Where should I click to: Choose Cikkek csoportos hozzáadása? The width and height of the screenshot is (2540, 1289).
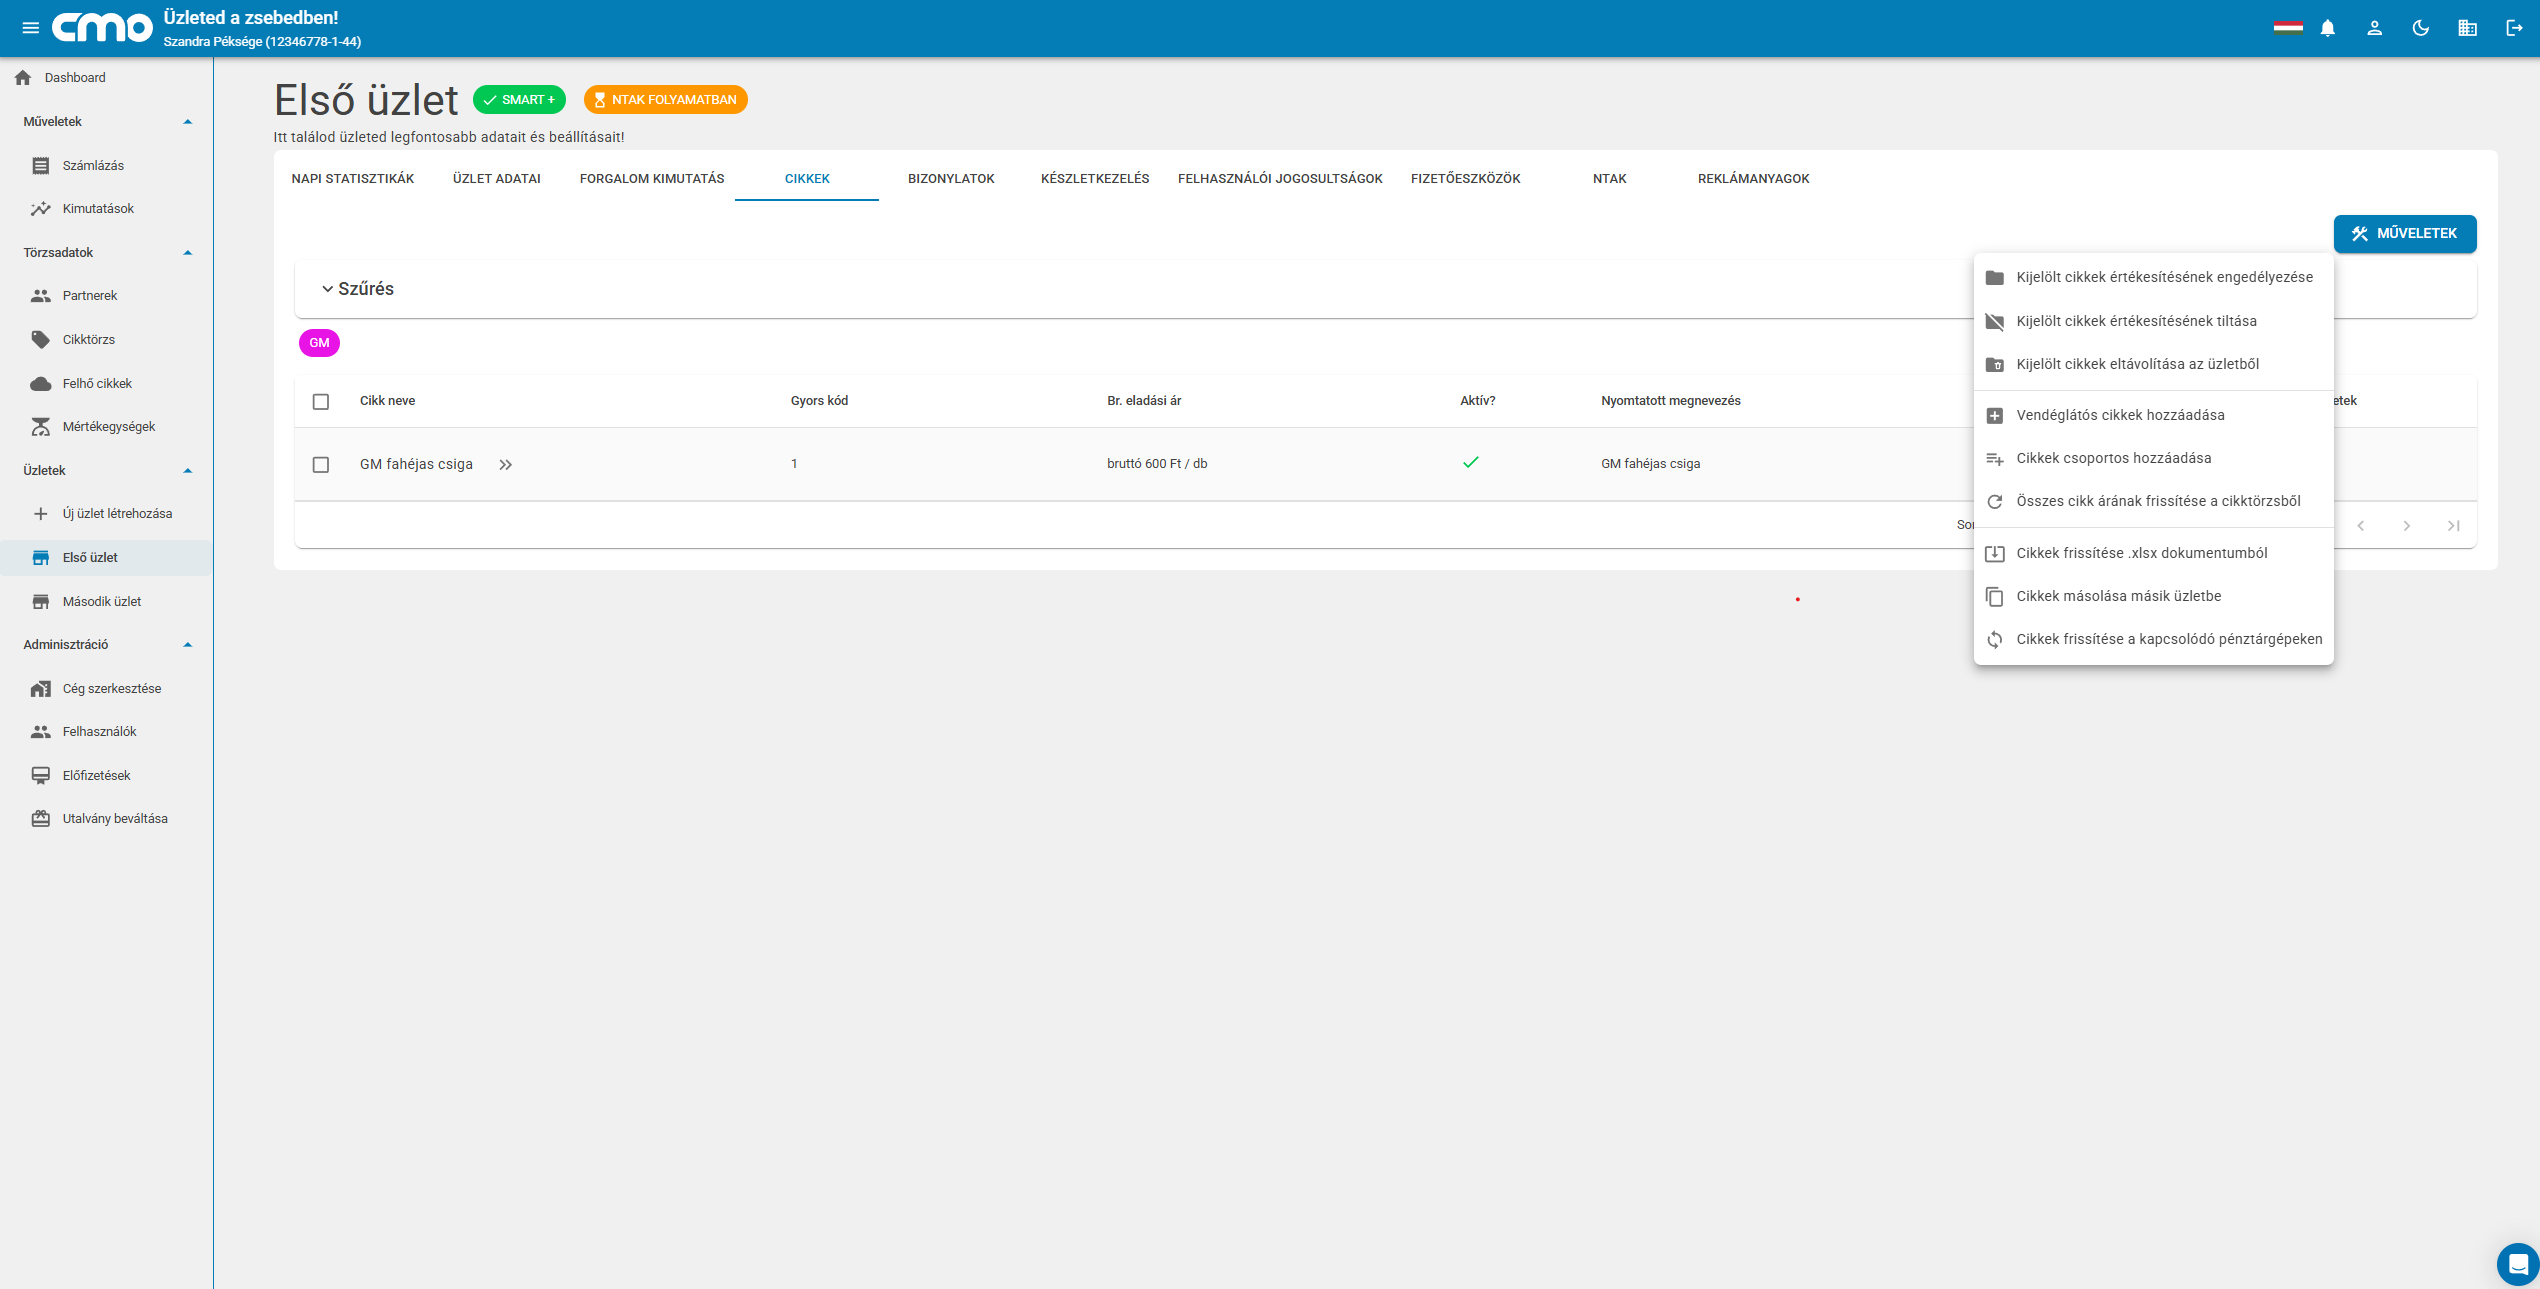pos(2153,458)
